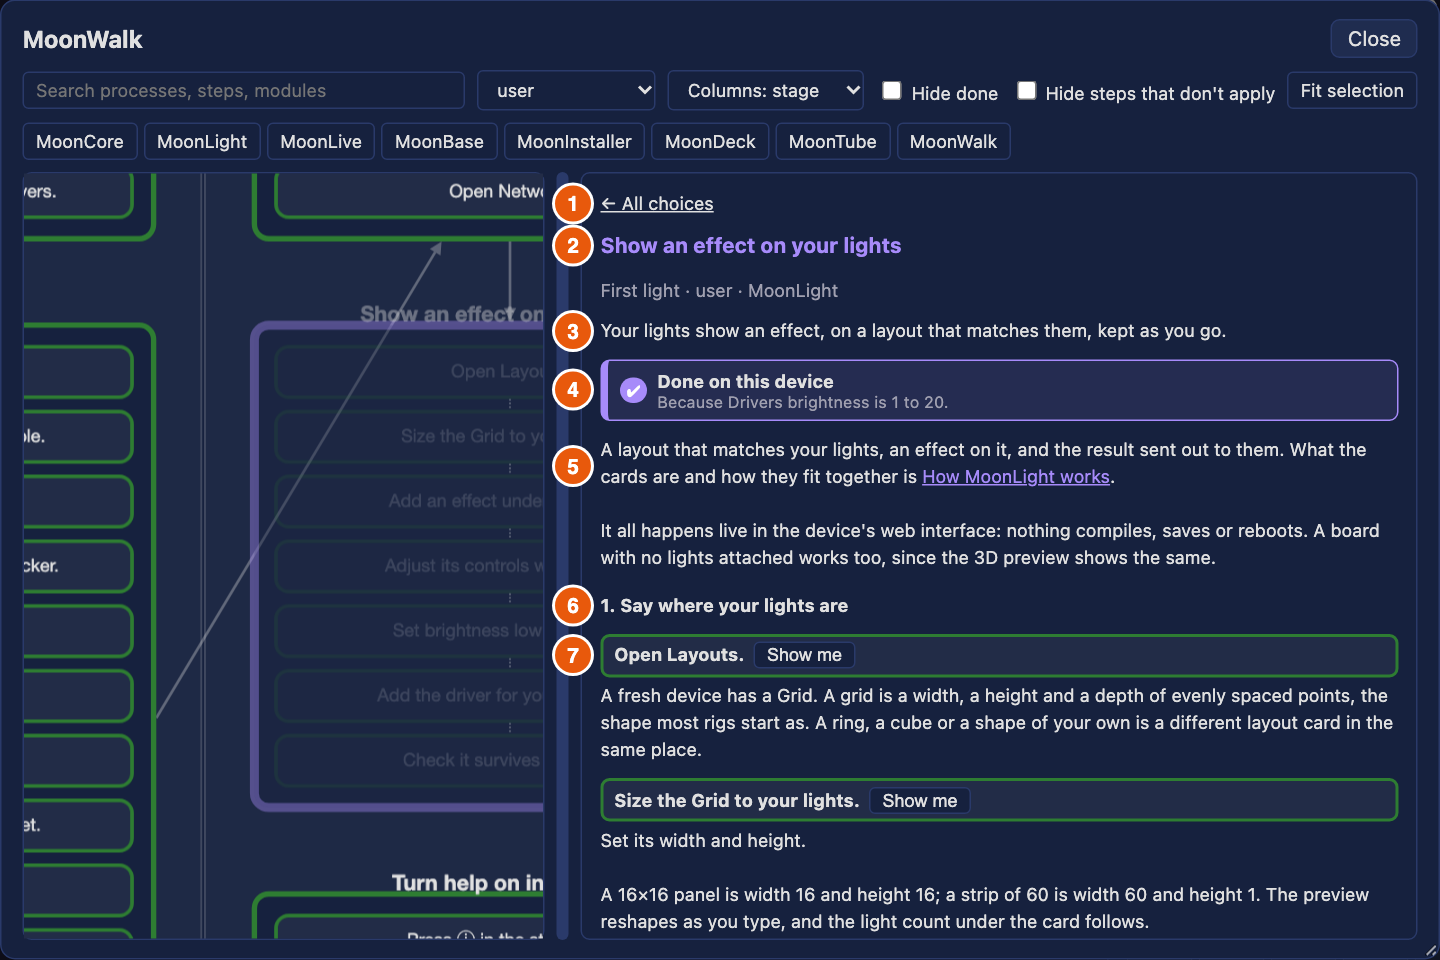Click Show me next to Open Layouts
The image size is (1440, 960).
(x=804, y=655)
